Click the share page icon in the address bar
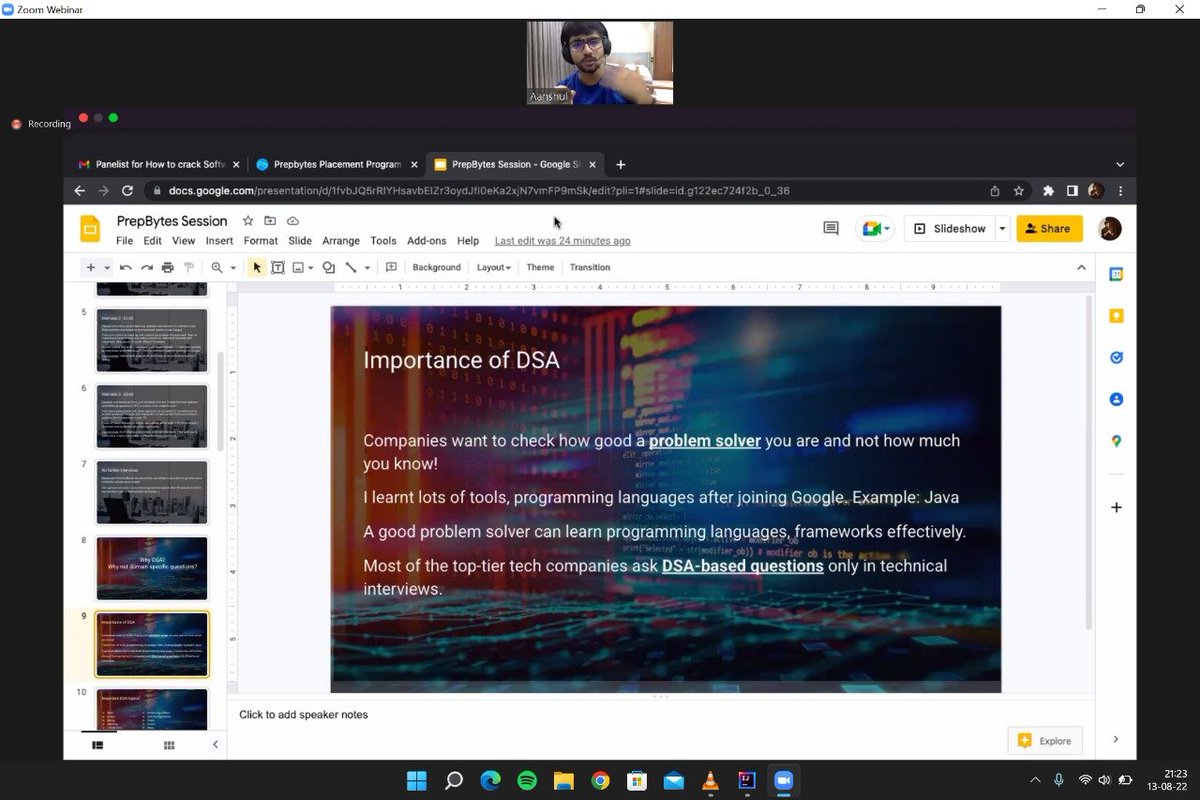The width and height of the screenshot is (1200, 800). pos(994,190)
